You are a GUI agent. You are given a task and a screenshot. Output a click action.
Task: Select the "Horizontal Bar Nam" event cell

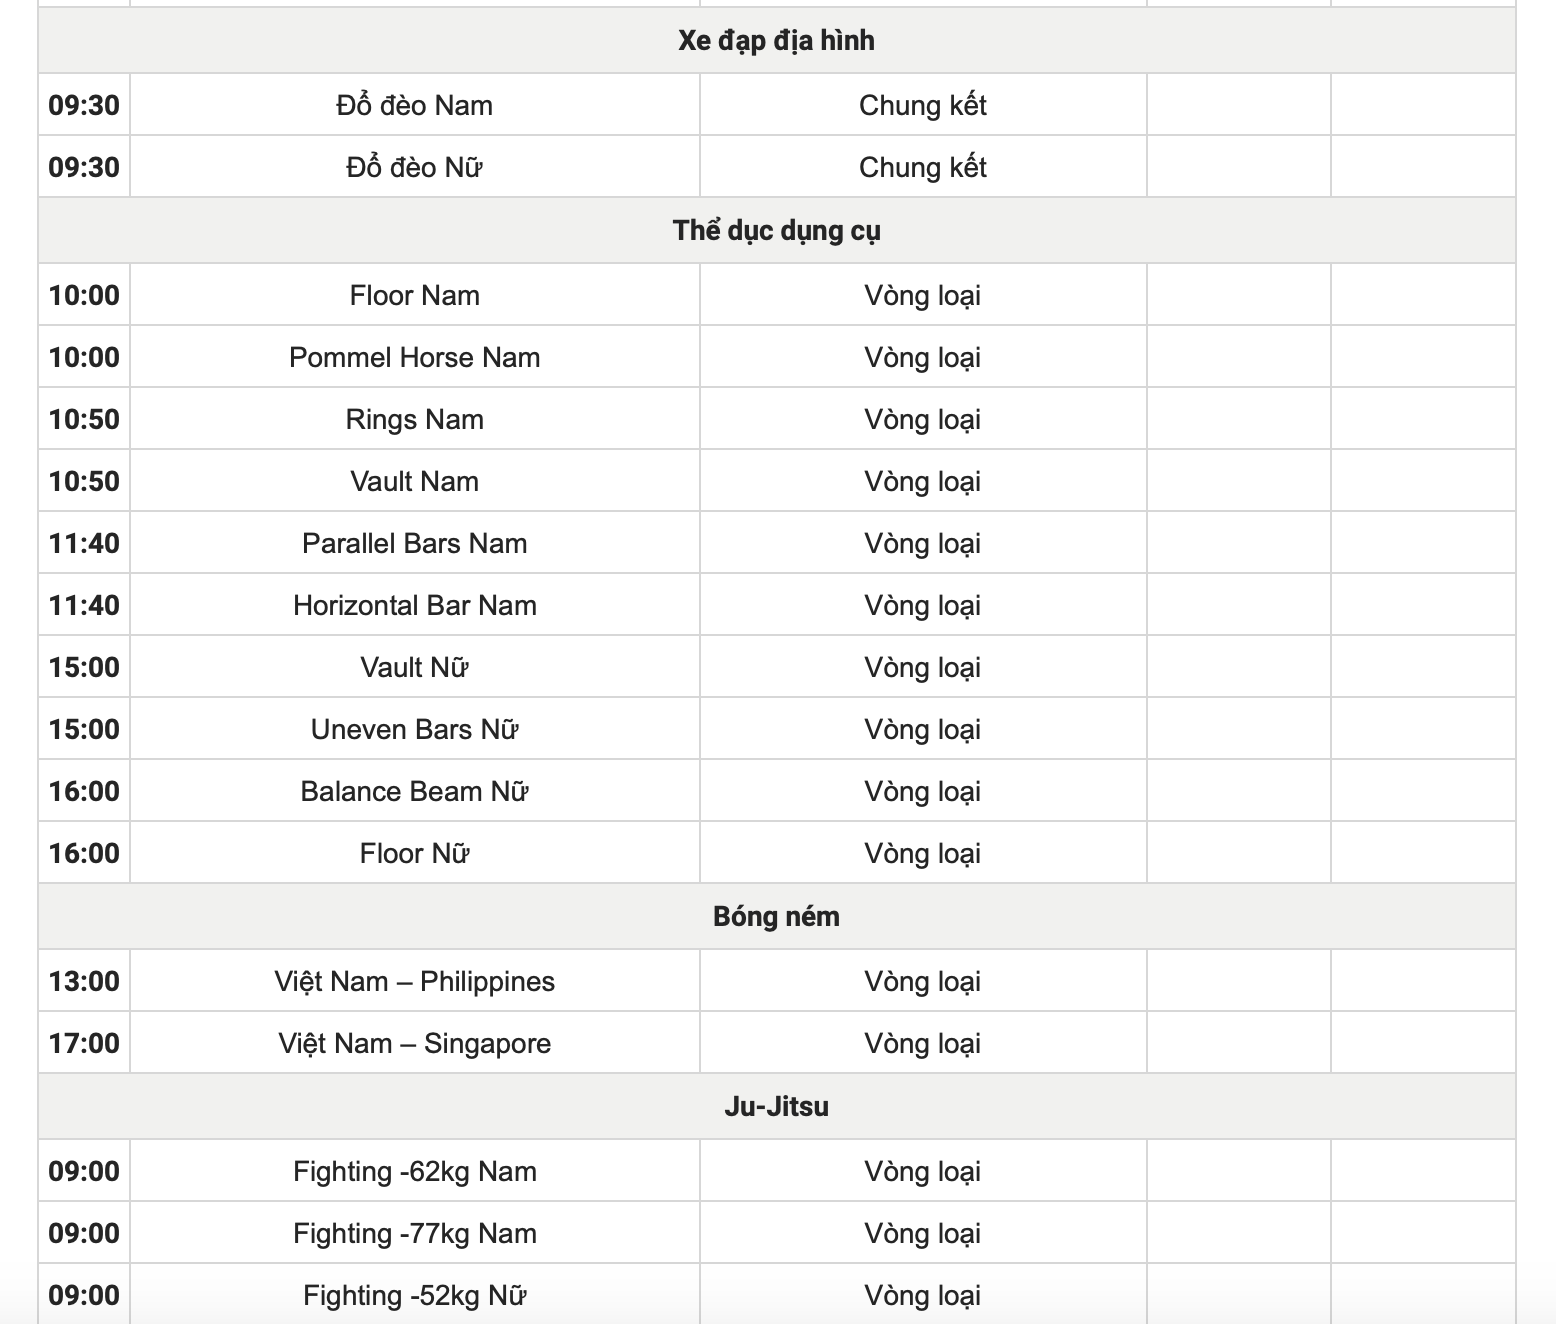point(414,605)
